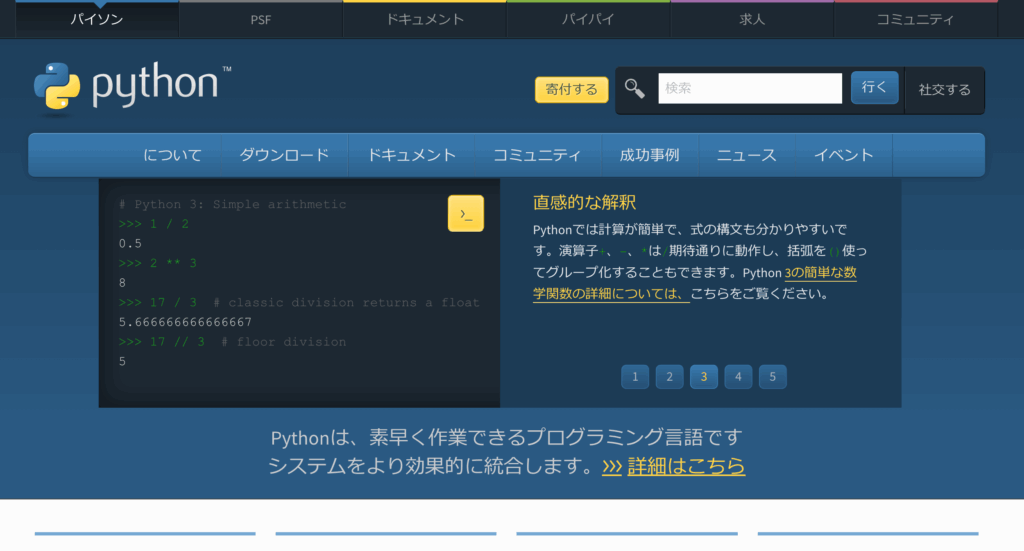Open the ニュース navigation menu
Screen dimensions: 1024x551
[x=746, y=155]
